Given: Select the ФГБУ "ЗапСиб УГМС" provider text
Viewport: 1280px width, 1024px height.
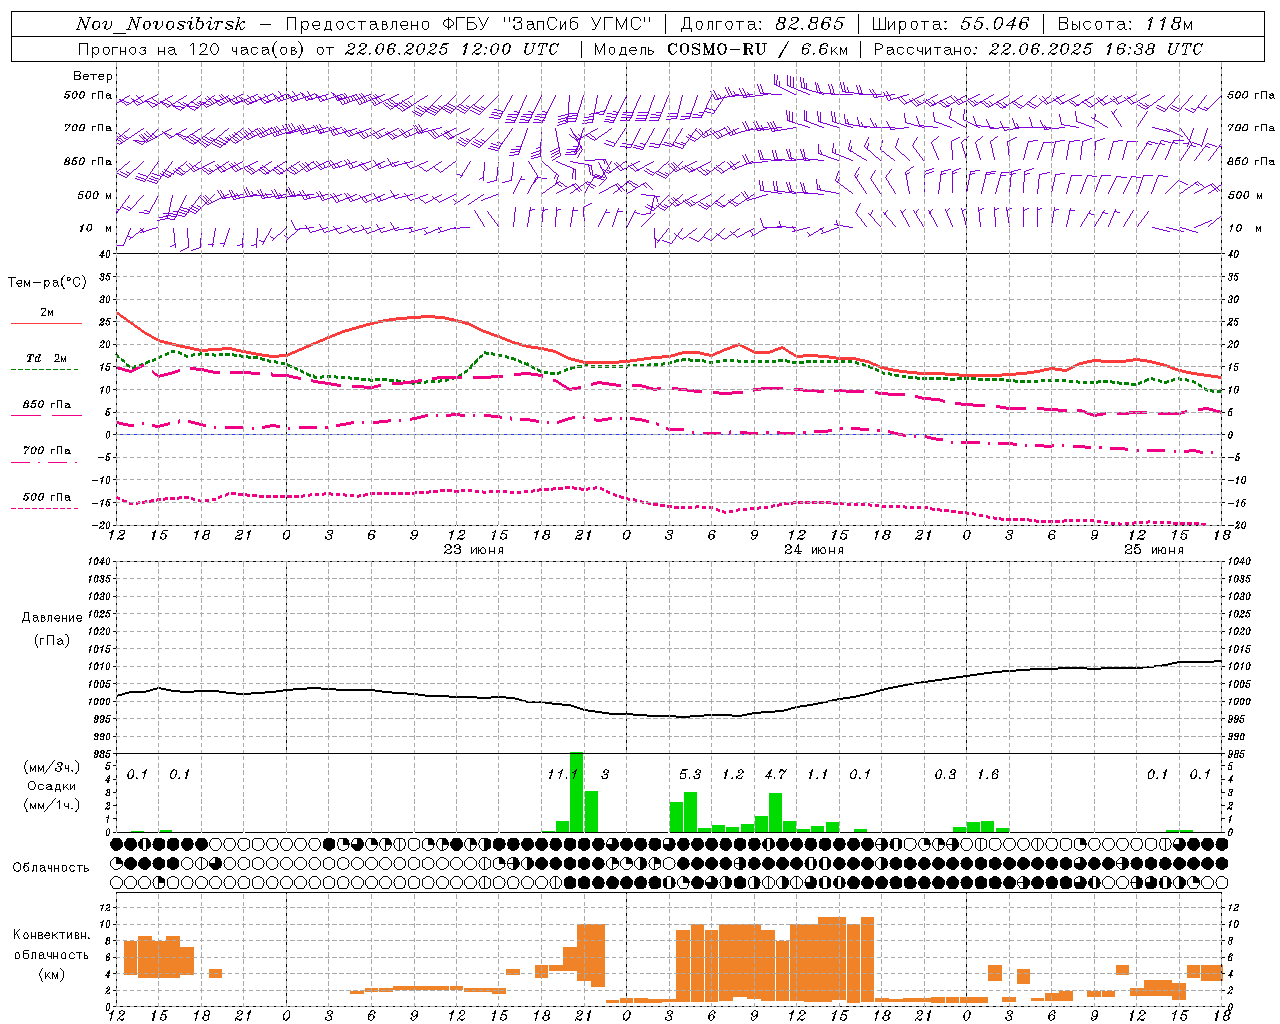Looking at the screenshot, I should pos(549,24).
